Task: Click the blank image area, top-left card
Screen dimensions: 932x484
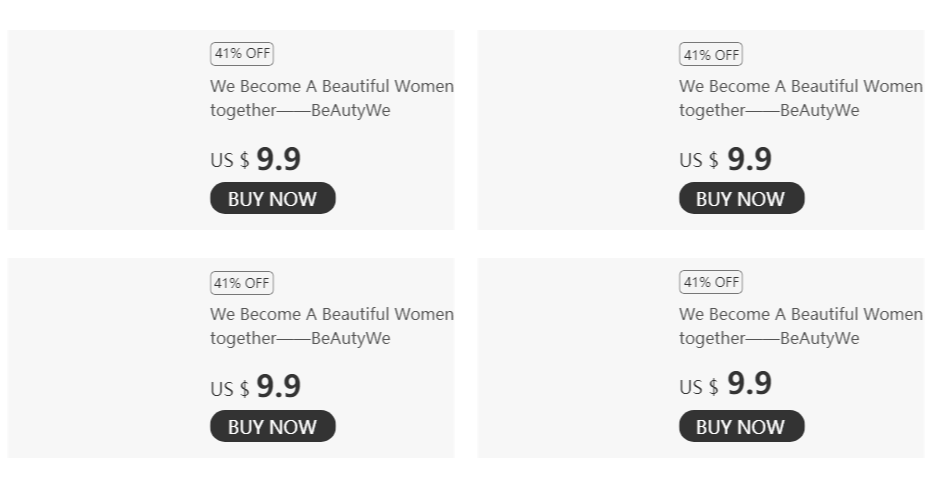Action: [106, 130]
